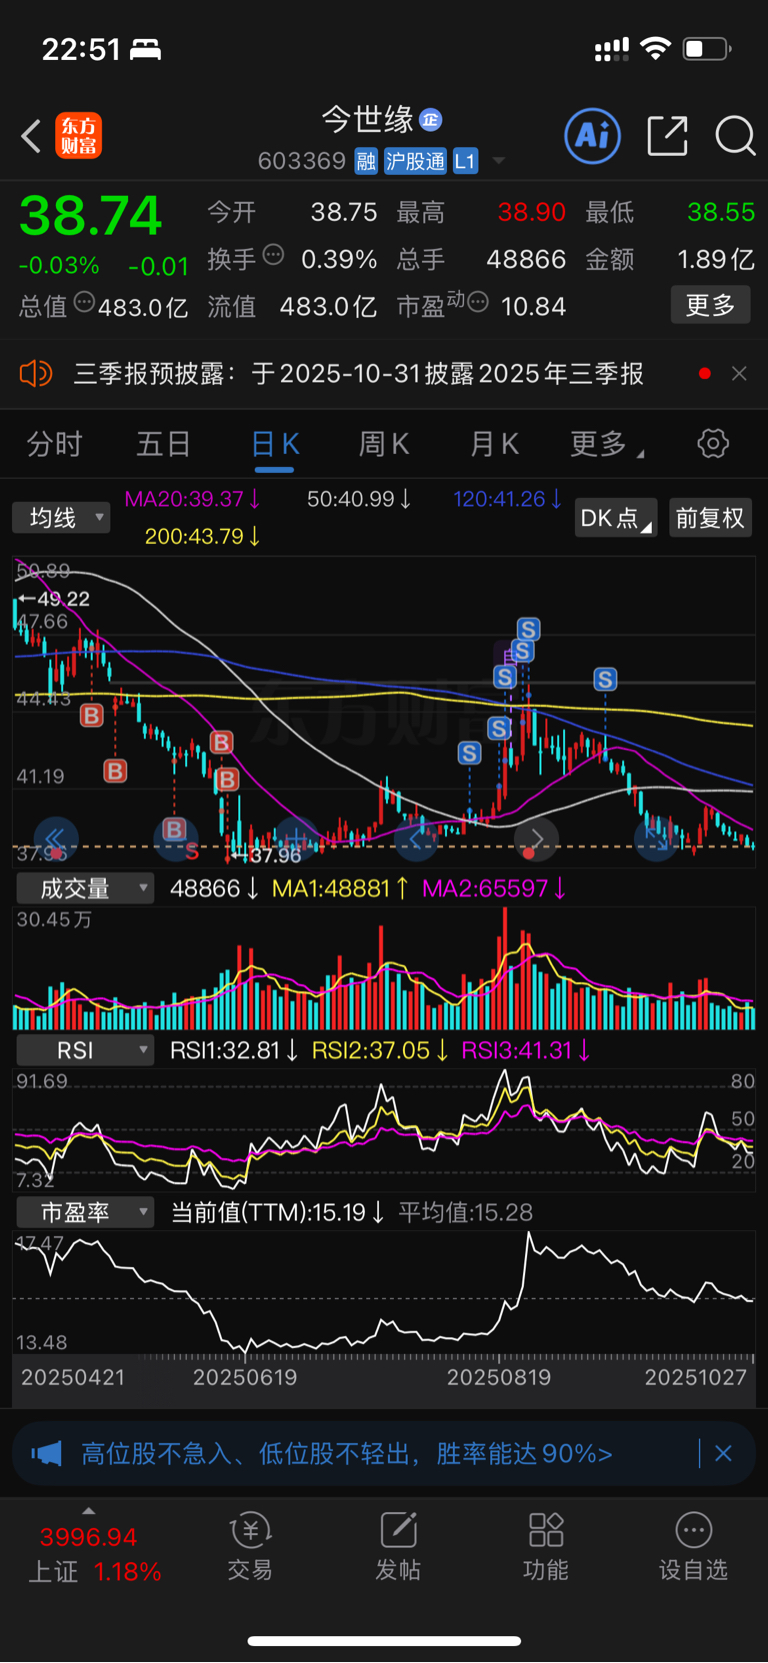
Task: Tap the rightmost S sell marker
Action: click(604, 680)
